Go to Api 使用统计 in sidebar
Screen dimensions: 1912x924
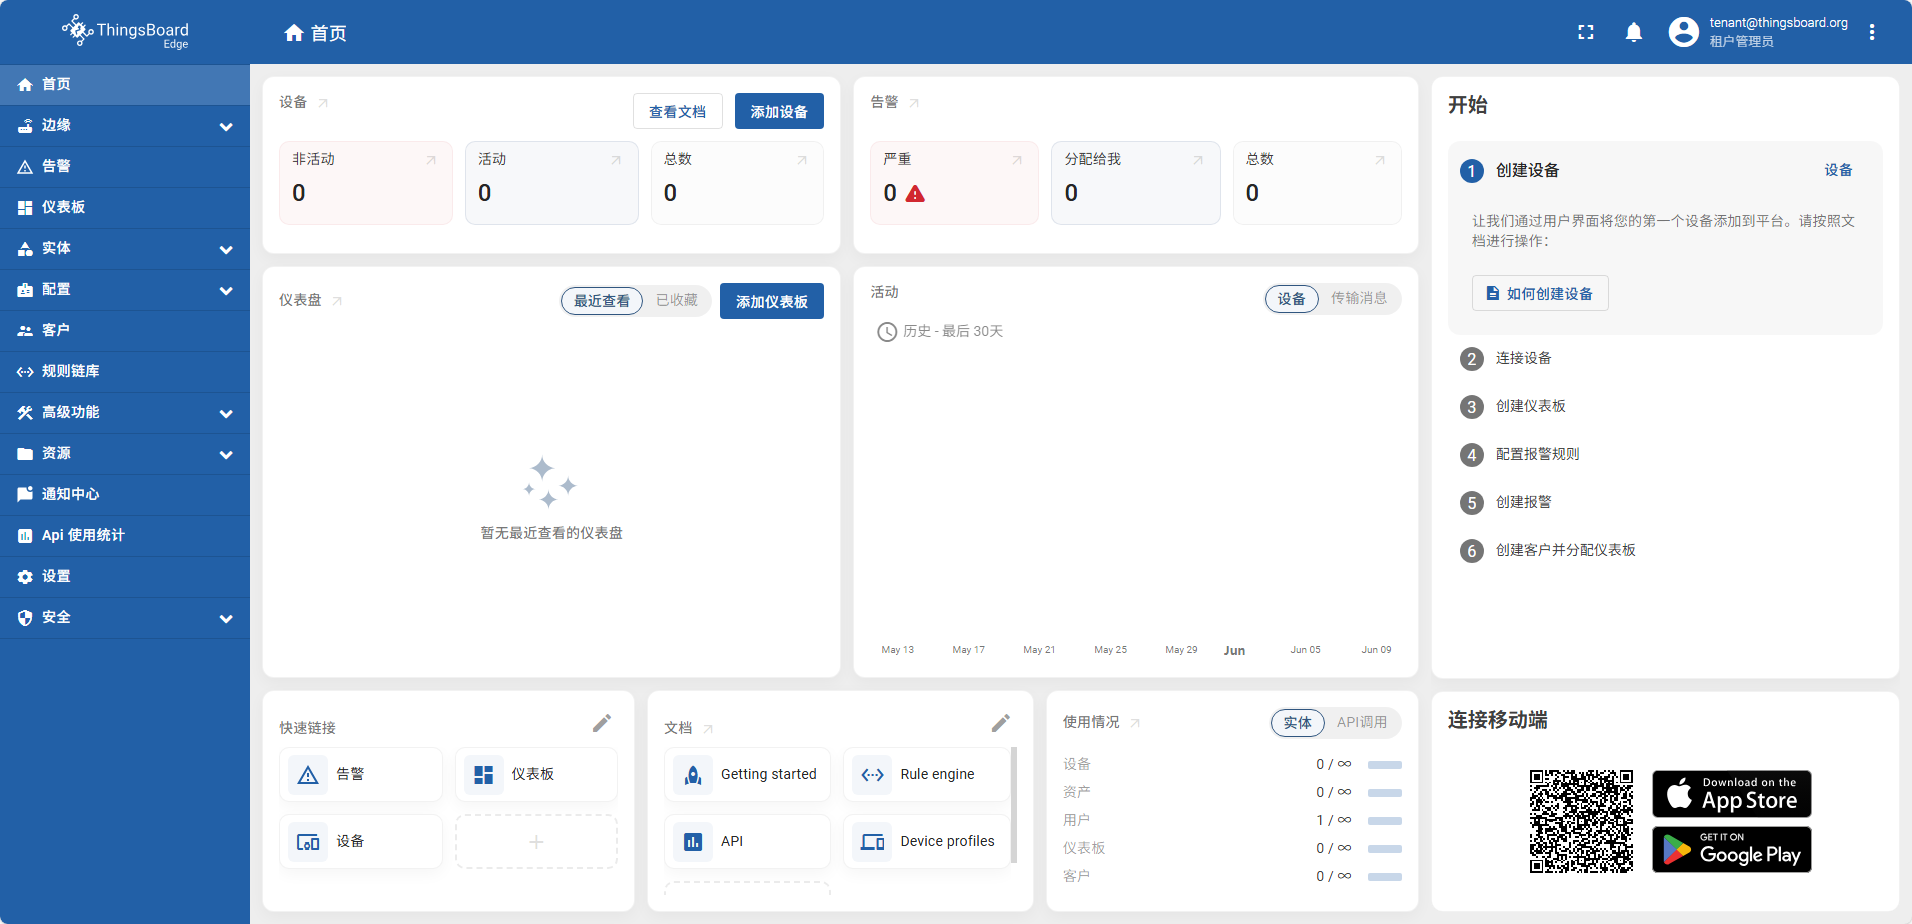coord(82,535)
